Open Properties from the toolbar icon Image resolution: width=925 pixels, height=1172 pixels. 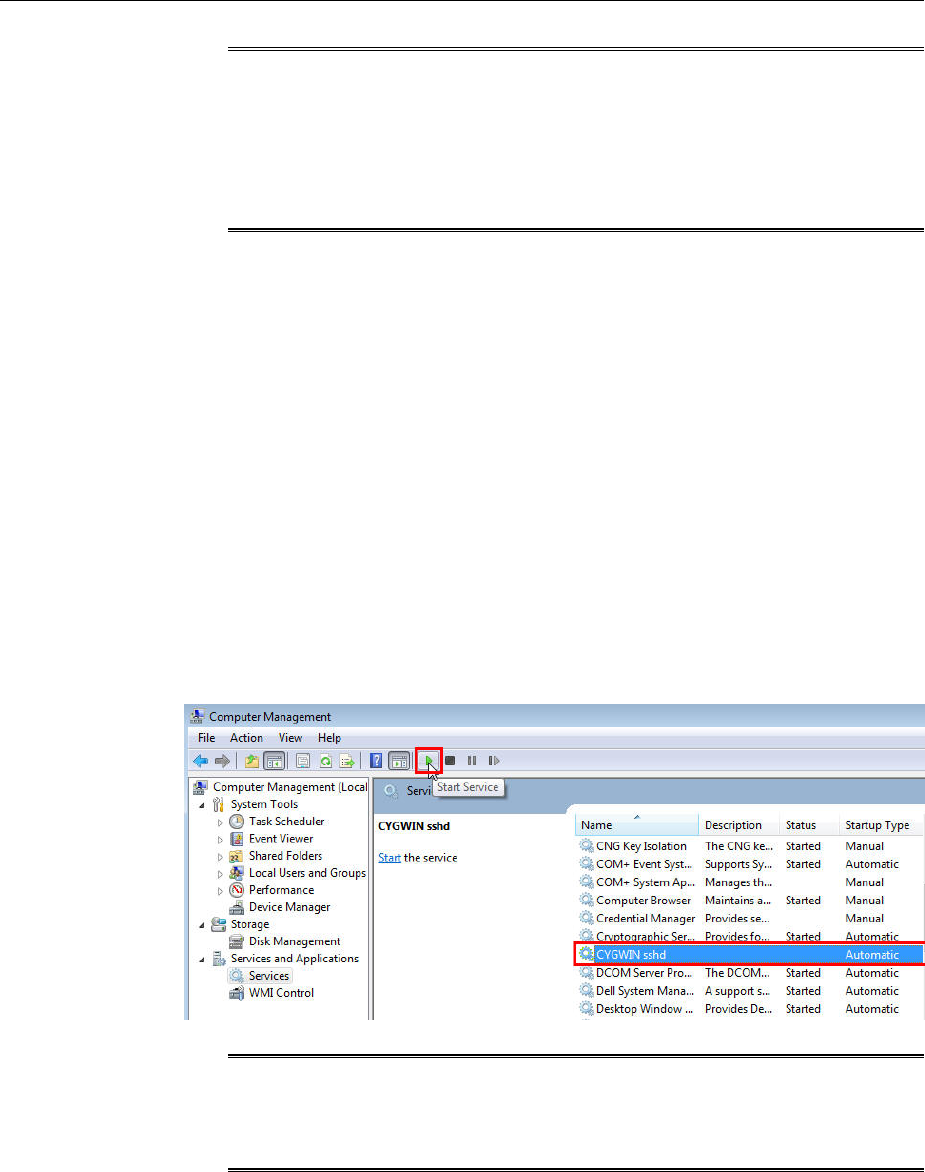[303, 761]
